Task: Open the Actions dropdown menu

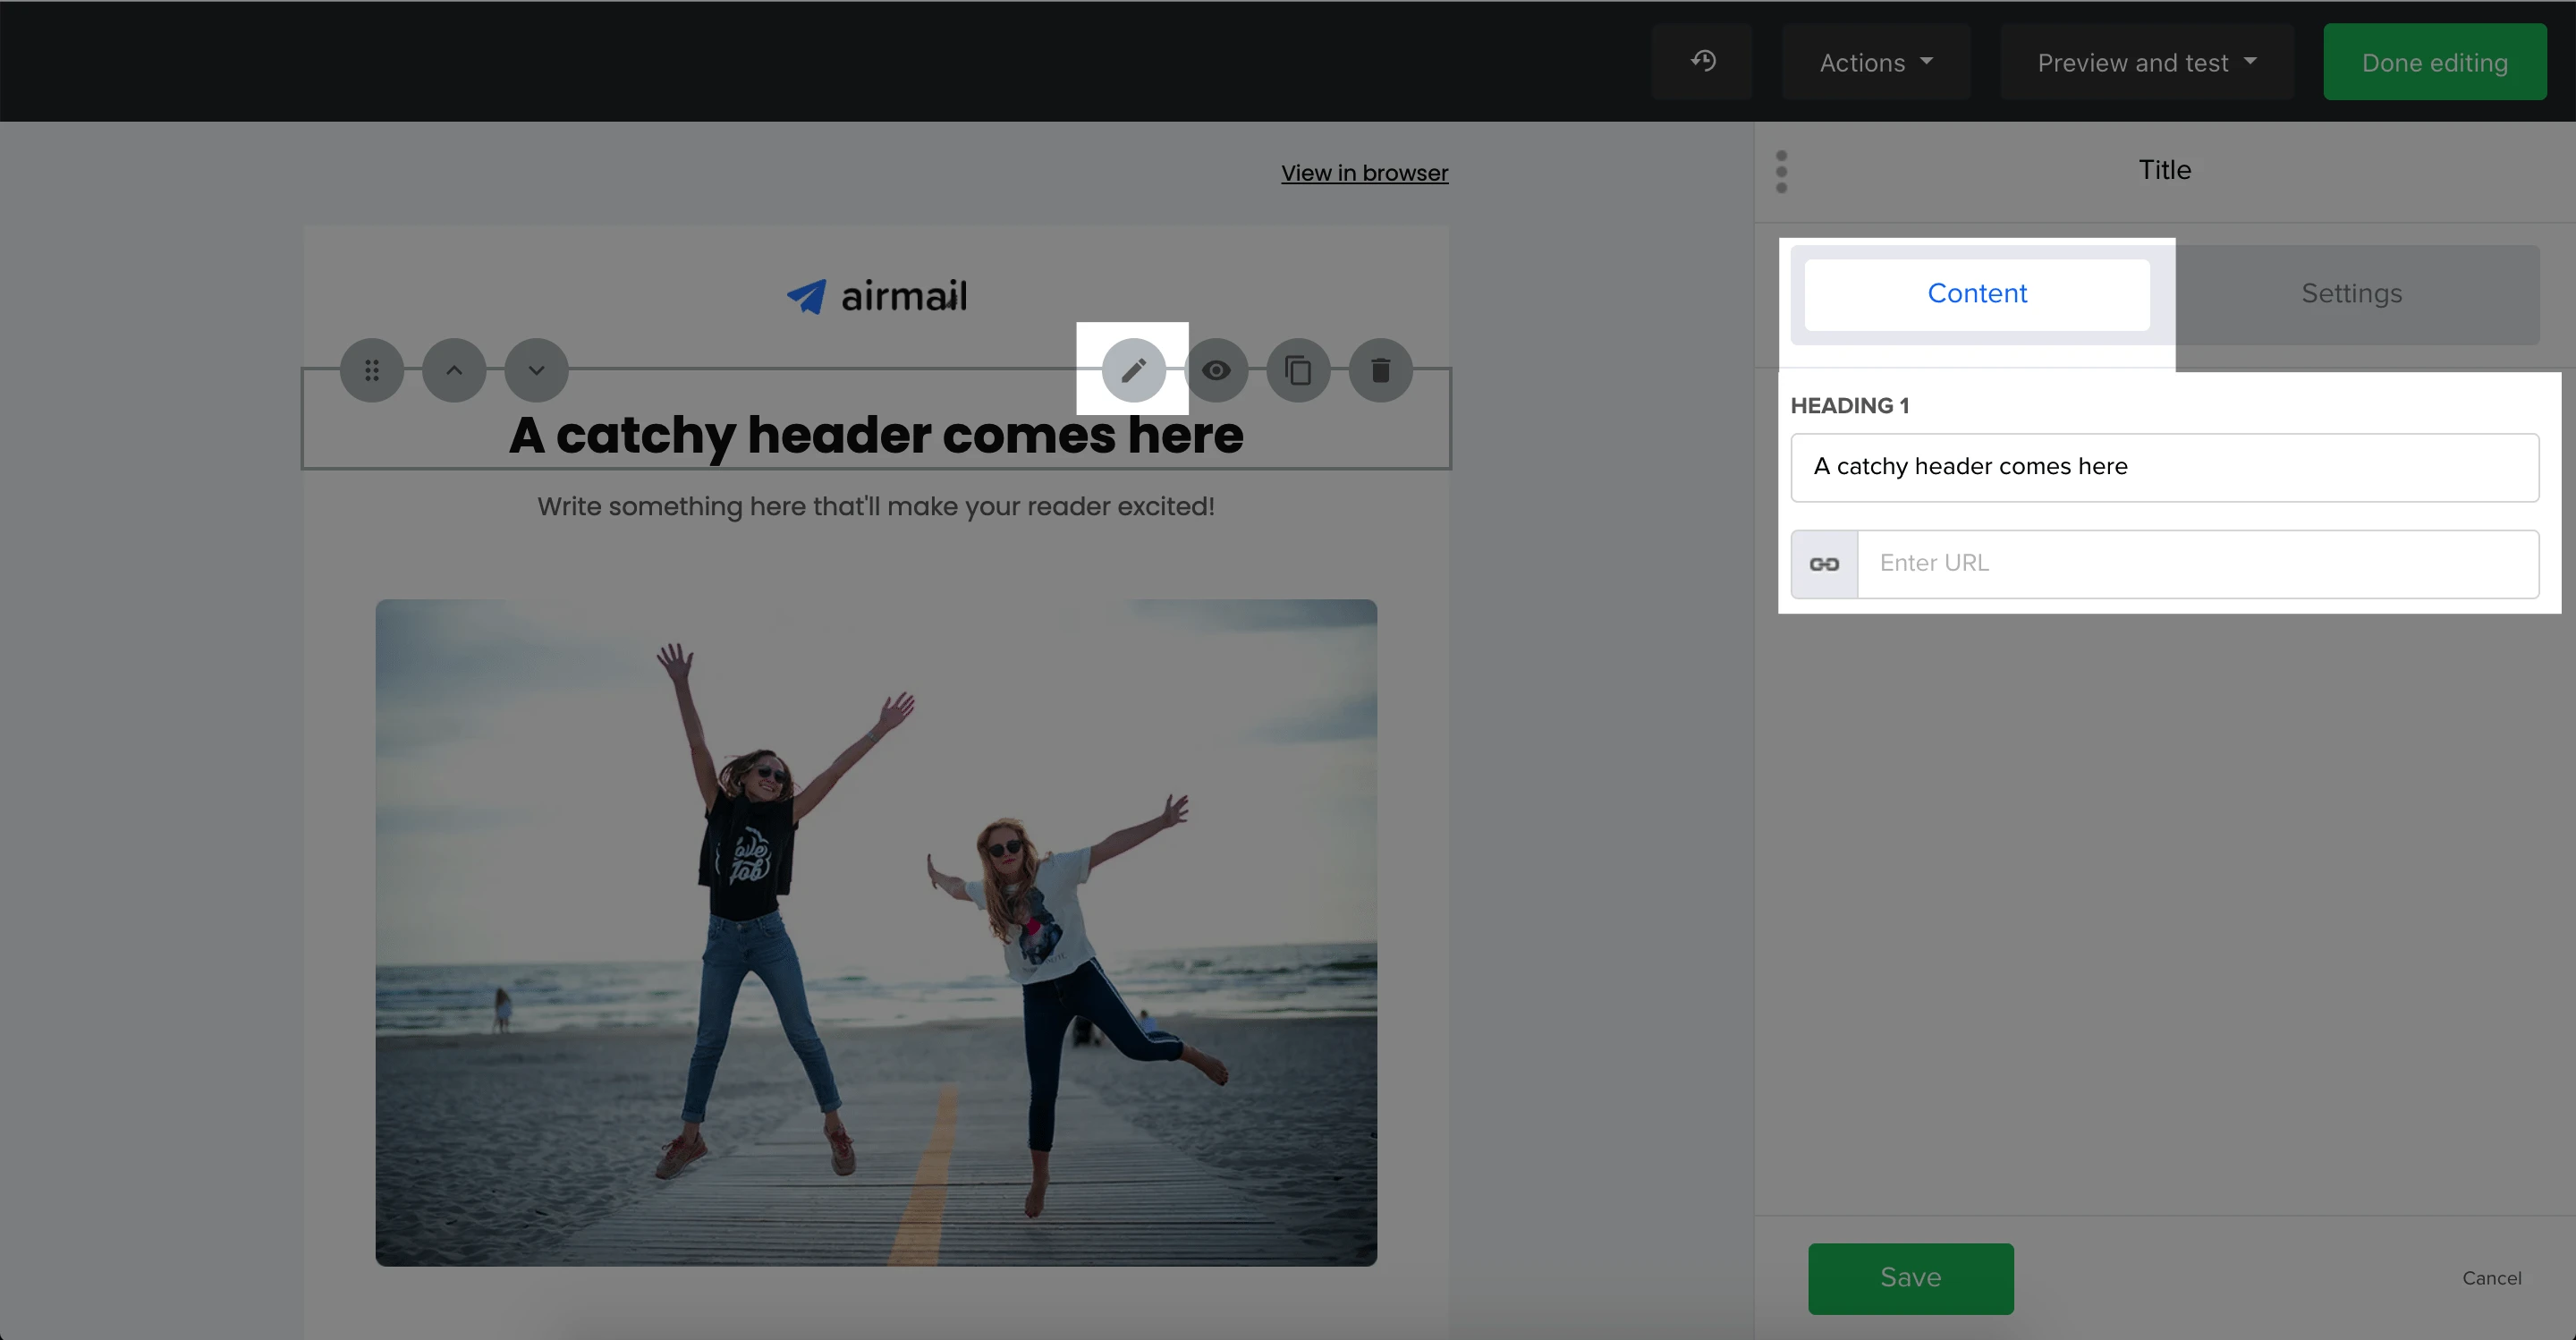Action: point(1875,62)
